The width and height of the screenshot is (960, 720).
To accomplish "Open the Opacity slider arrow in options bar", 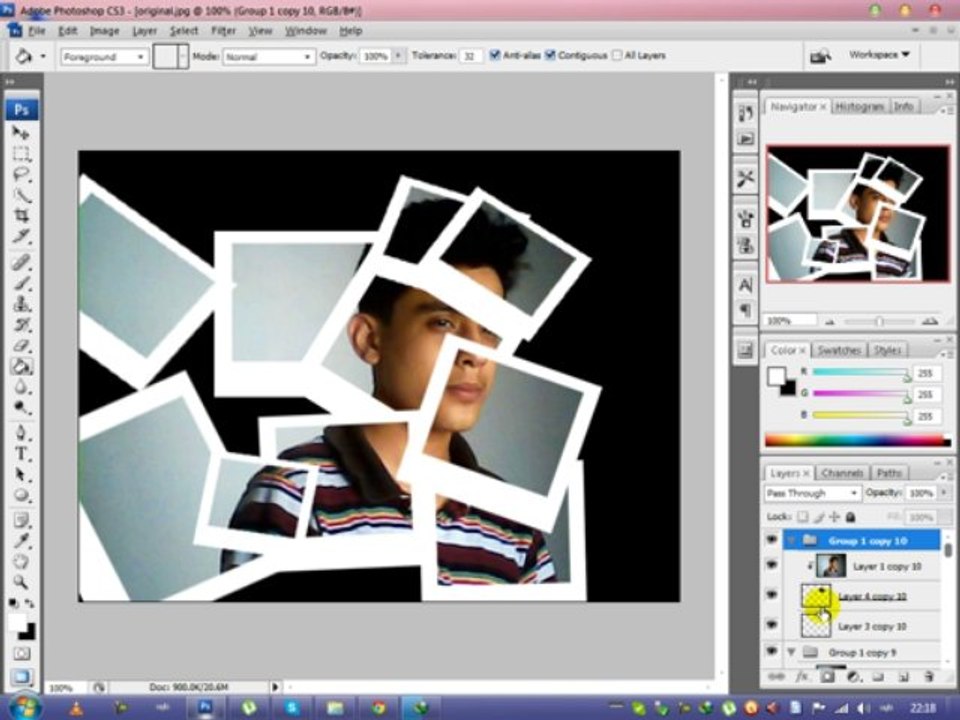I will pyautogui.click(x=399, y=56).
